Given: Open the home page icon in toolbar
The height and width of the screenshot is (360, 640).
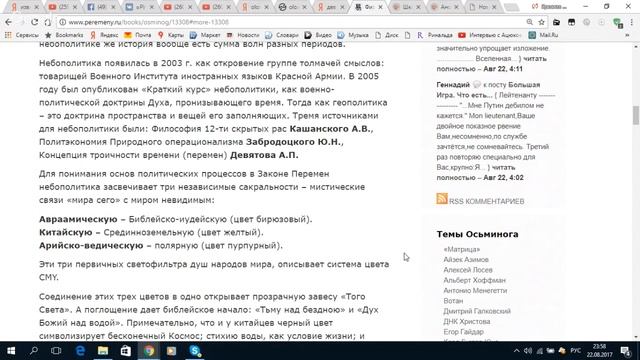Looking at the screenshot, I should 48,22.
